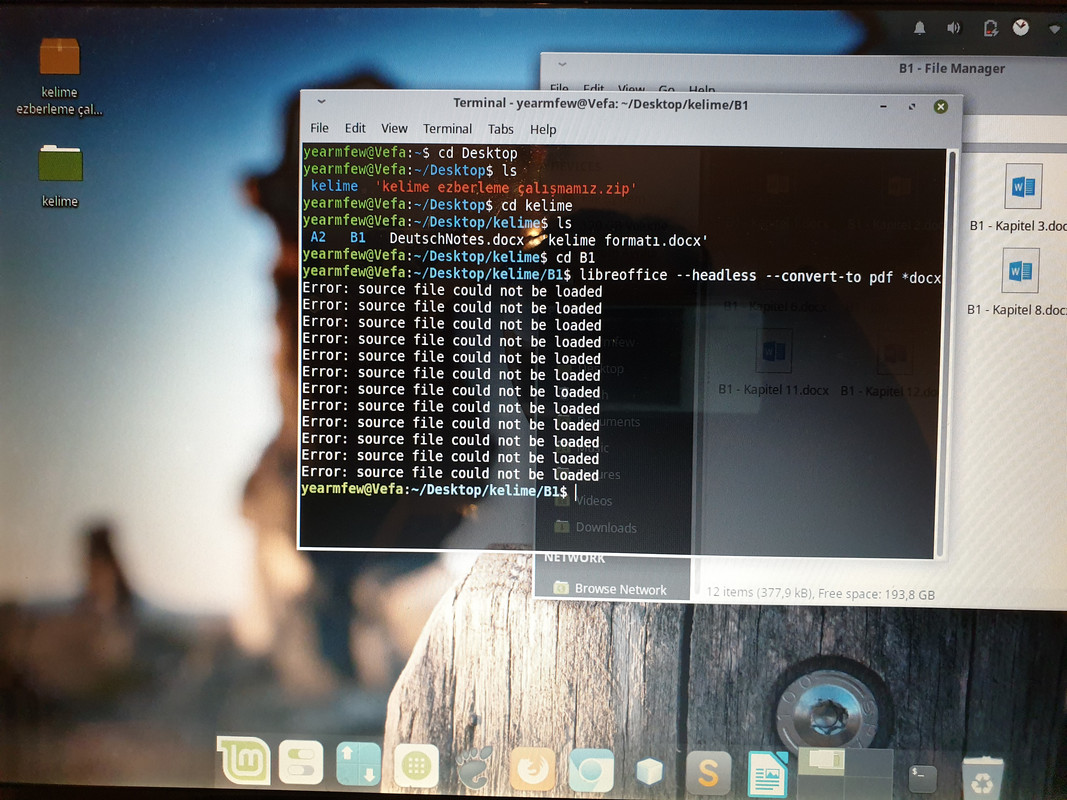Click the blue 'B1' directory in ls output
This screenshot has height=800, width=1067.
[x=358, y=237]
